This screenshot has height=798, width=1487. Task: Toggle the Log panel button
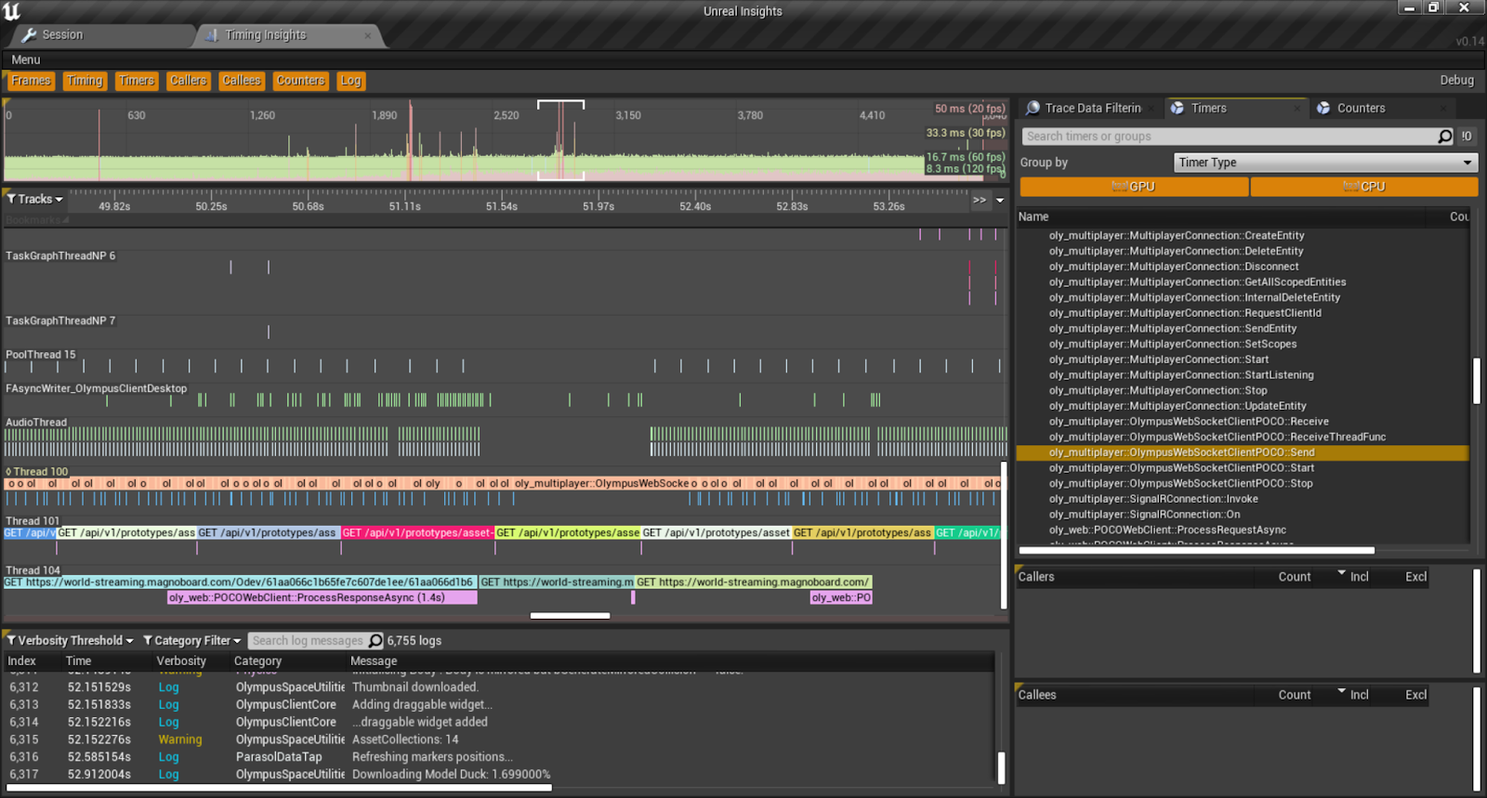[350, 81]
